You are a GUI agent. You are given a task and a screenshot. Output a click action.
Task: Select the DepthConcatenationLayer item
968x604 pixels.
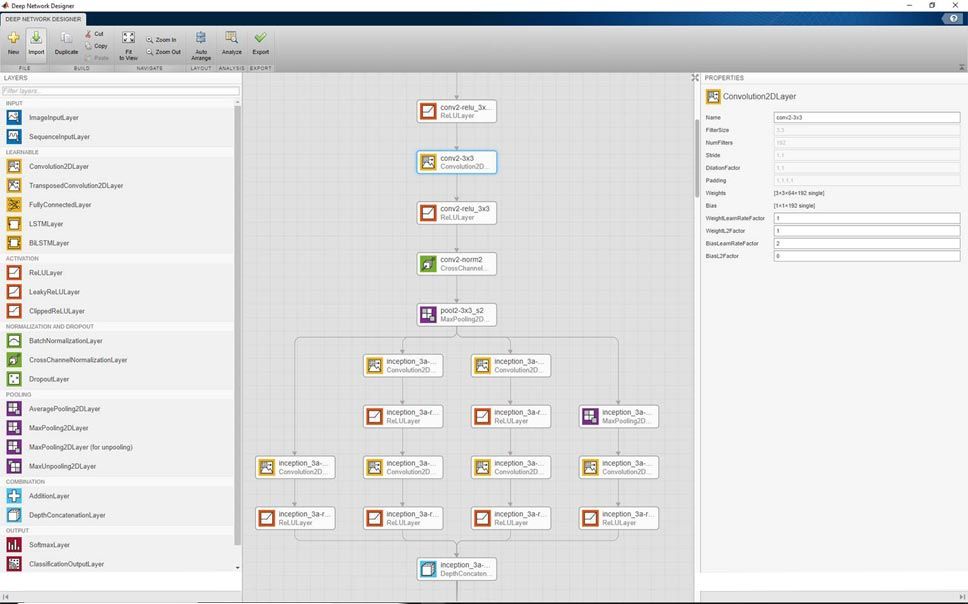coord(67,515)
